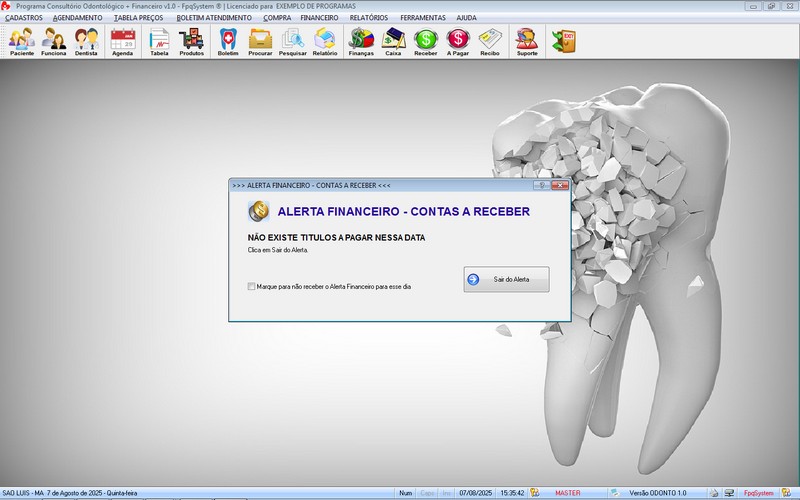Click the Pesquisar magnifier icon

[x=292, y=42]
